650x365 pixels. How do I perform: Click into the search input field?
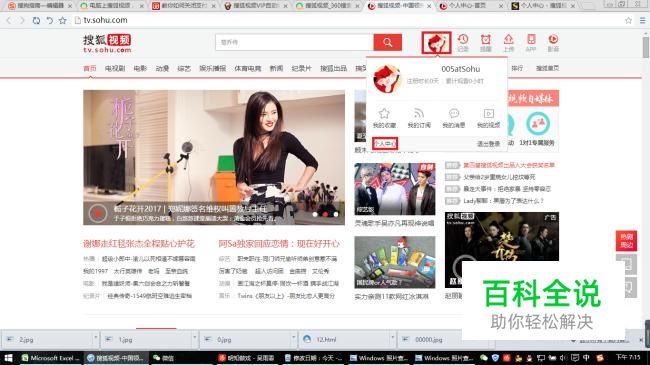click(x=294, y=42)
